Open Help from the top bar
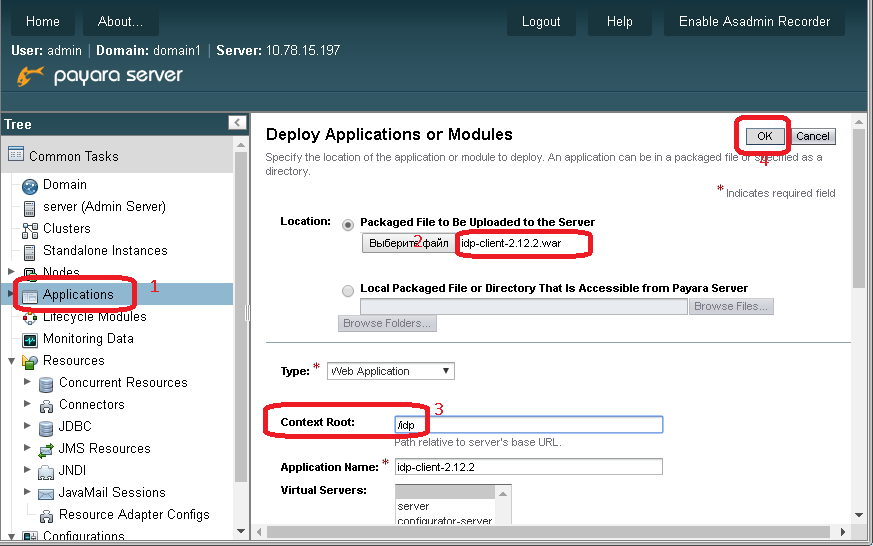 [619, 22]
